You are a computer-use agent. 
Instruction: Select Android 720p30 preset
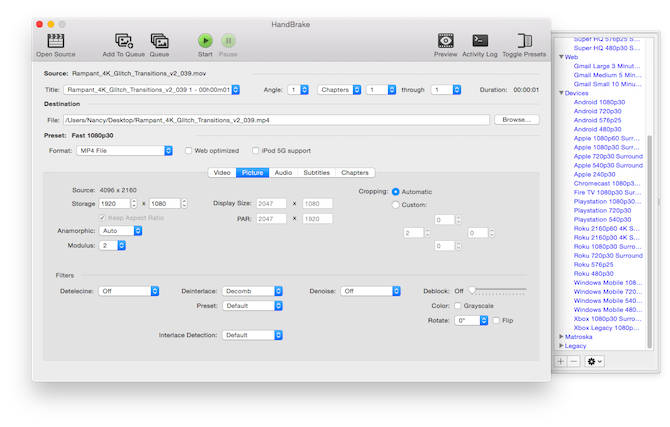pyautogui.click(x=597, y=111)
